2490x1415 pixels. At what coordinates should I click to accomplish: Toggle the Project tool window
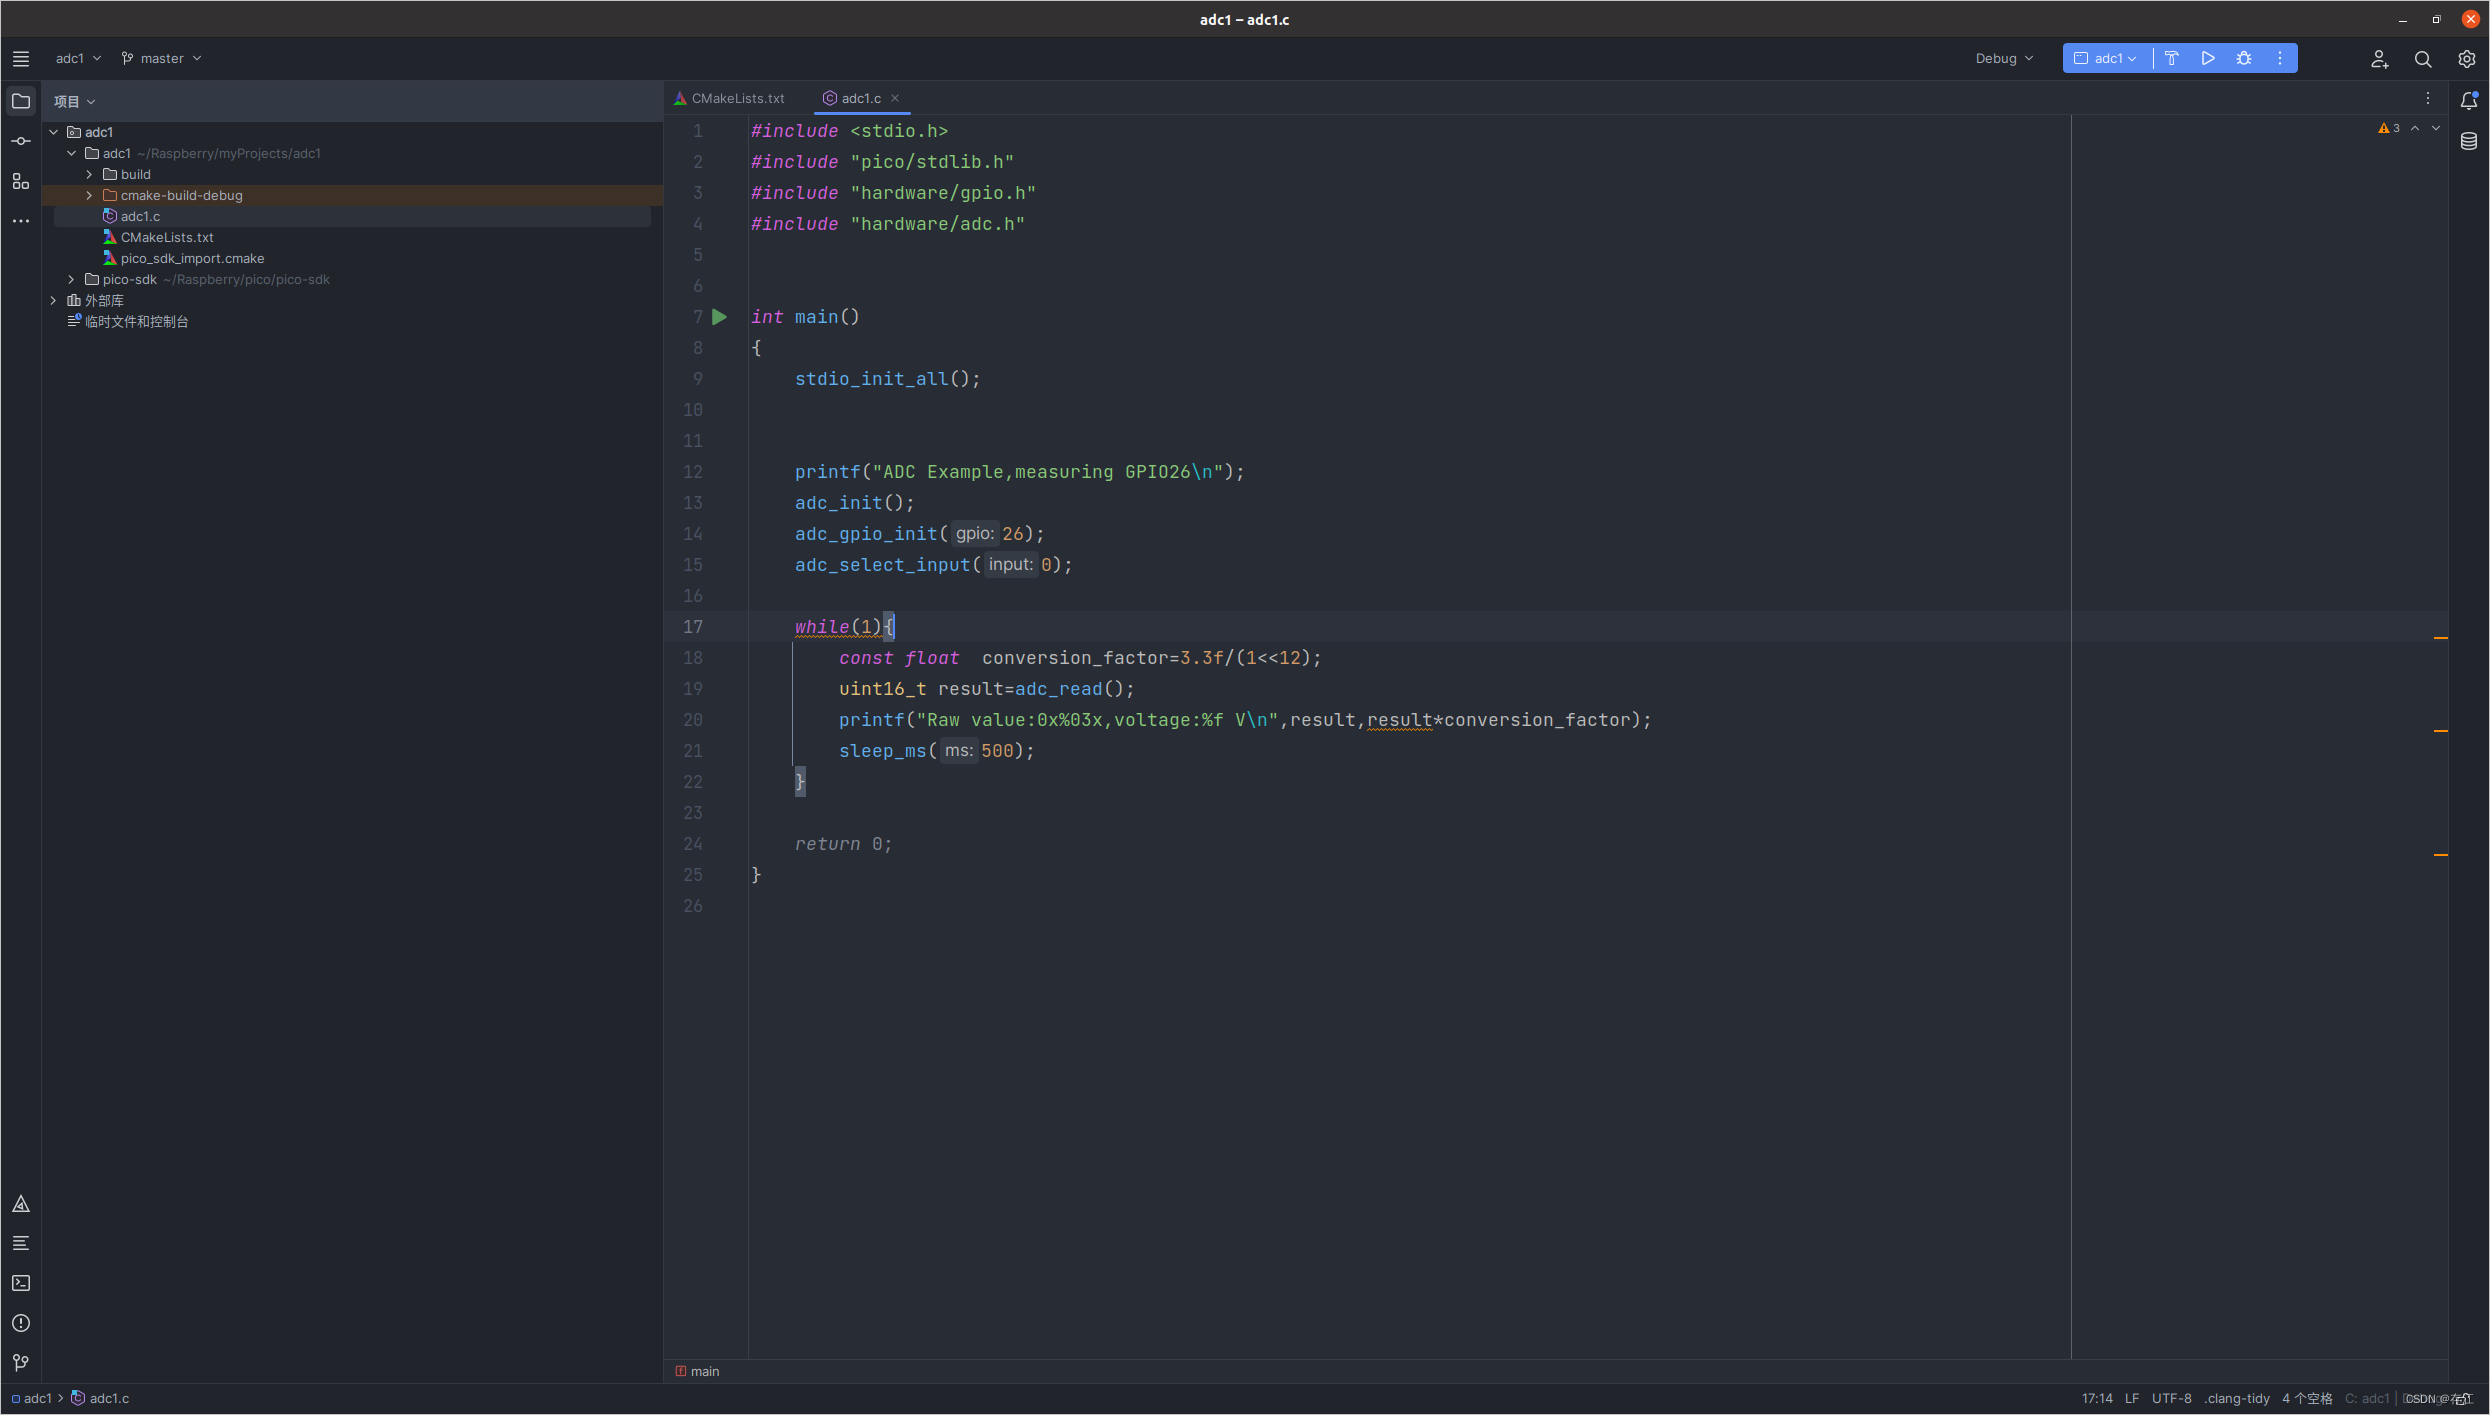click(20, 101)
